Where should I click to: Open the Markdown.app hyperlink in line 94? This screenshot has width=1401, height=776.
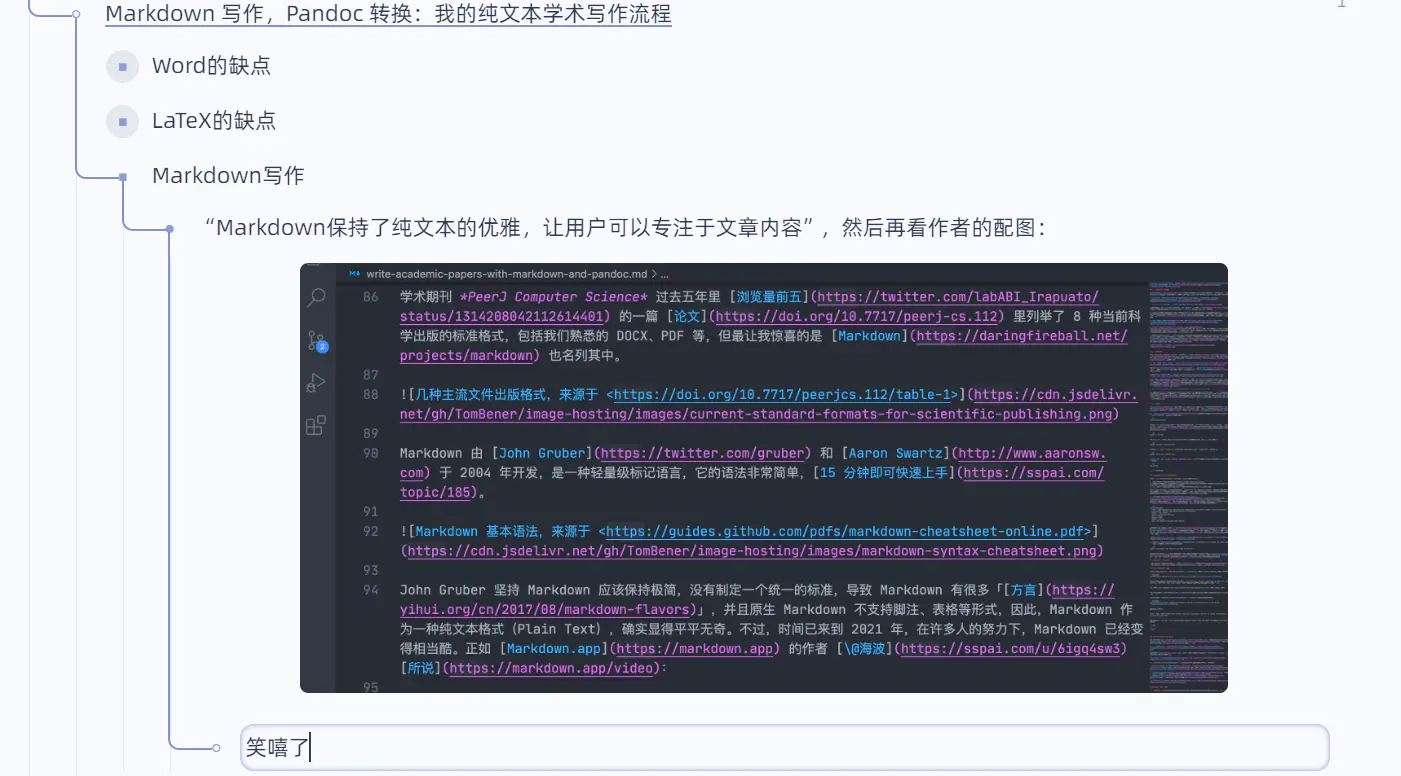pos(554,648)
